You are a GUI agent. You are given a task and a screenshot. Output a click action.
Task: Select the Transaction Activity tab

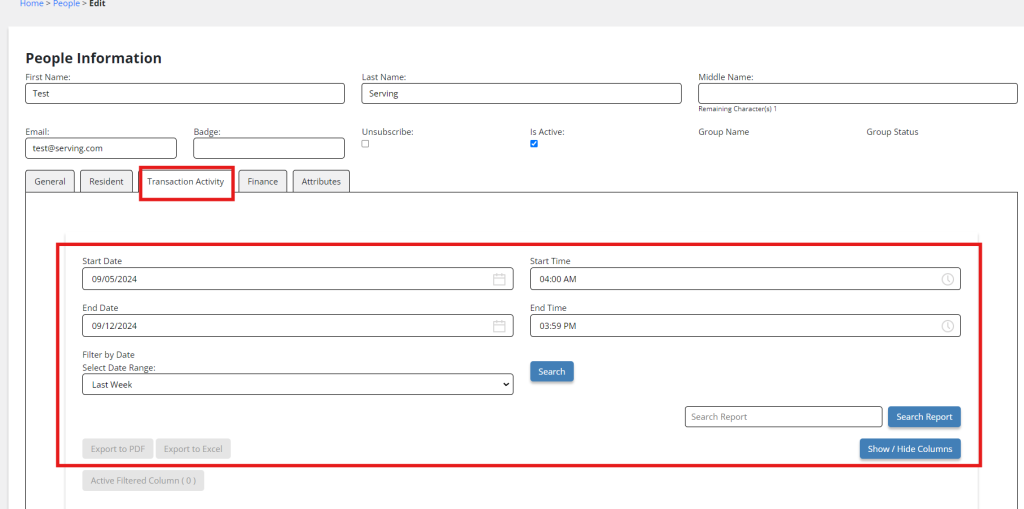click(185, 182)
